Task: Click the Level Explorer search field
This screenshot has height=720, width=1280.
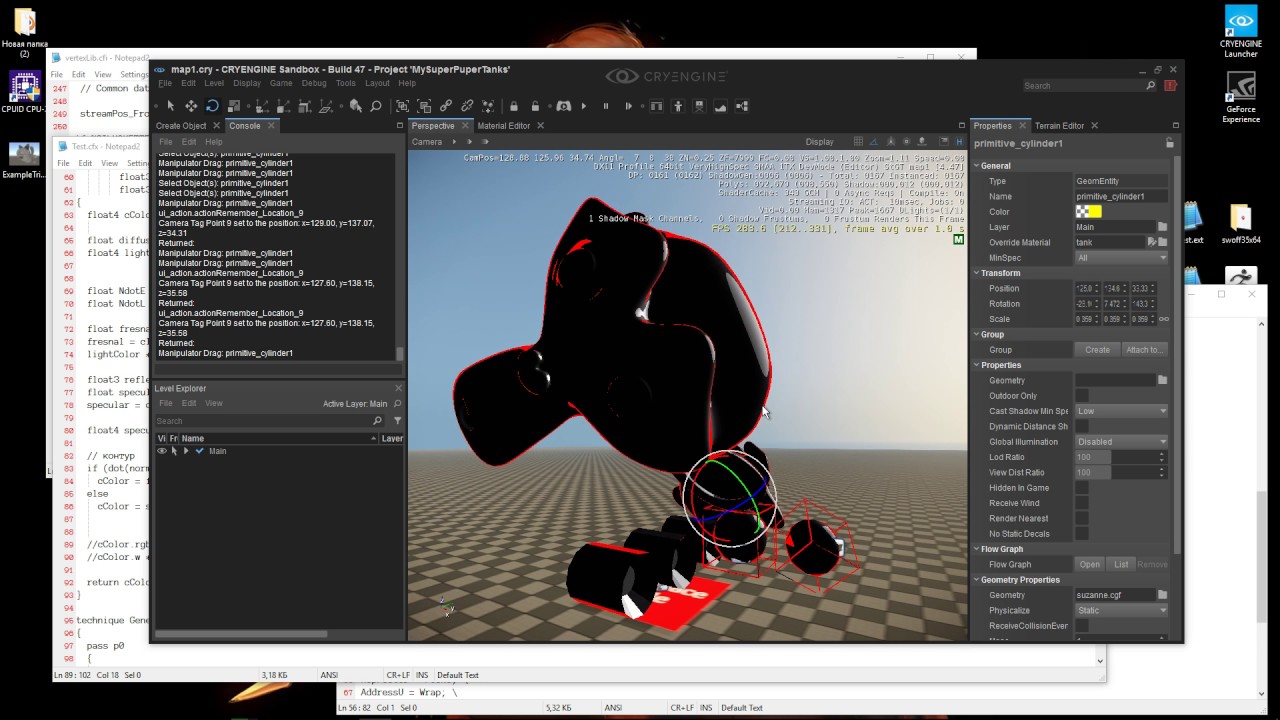Action: coord(269,421)
